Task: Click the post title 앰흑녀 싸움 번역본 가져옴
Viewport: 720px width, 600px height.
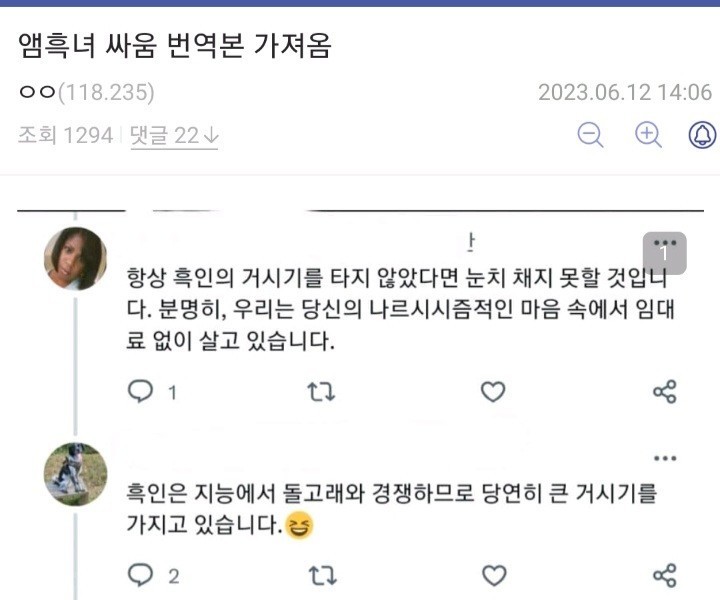Action: pos(174,45)
